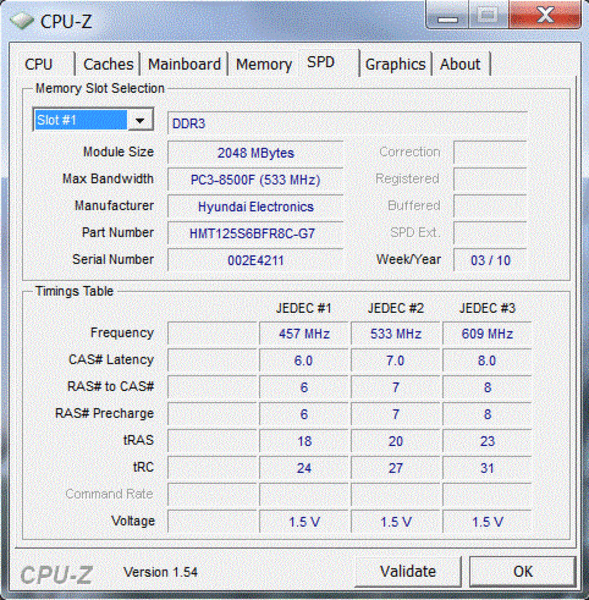589x600 pixels.
Task: Expand the Slot #1 dropdown arrow
Action: 140,121
